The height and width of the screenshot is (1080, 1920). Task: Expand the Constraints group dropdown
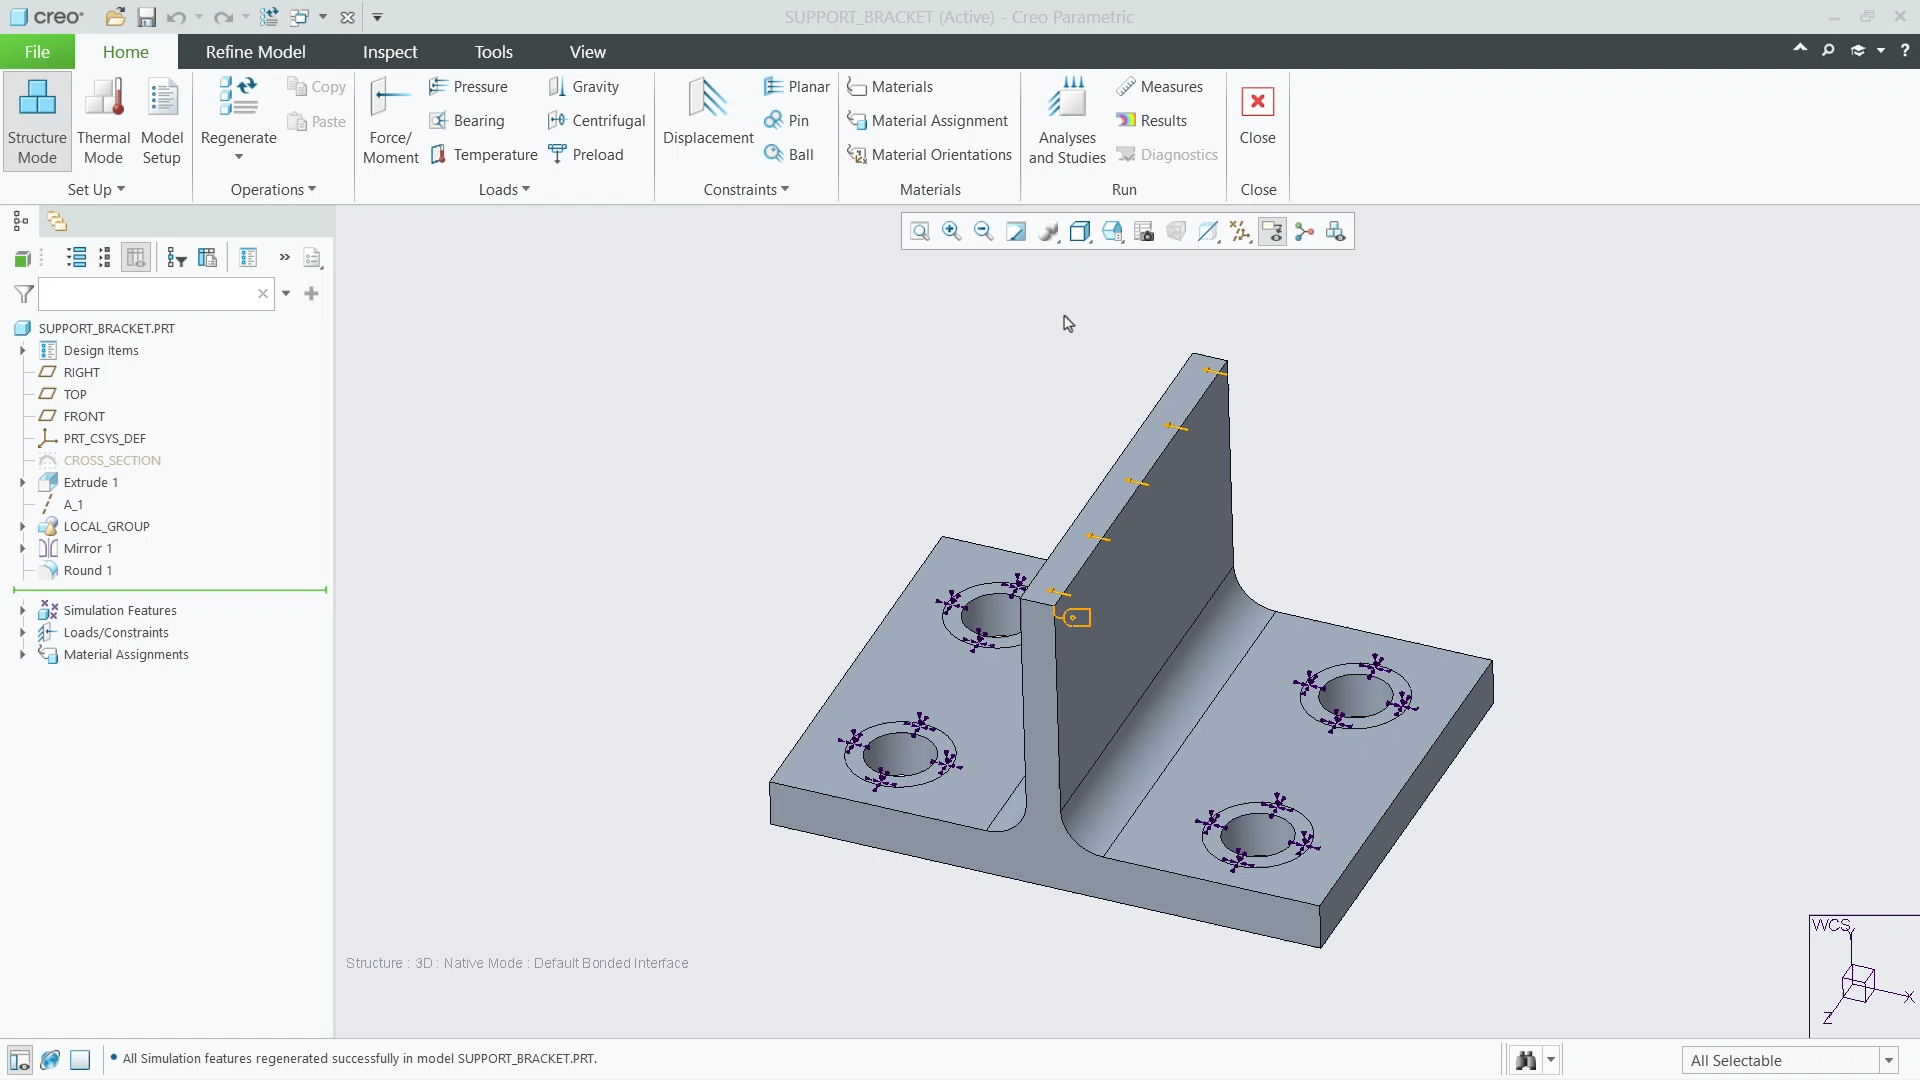746,190
